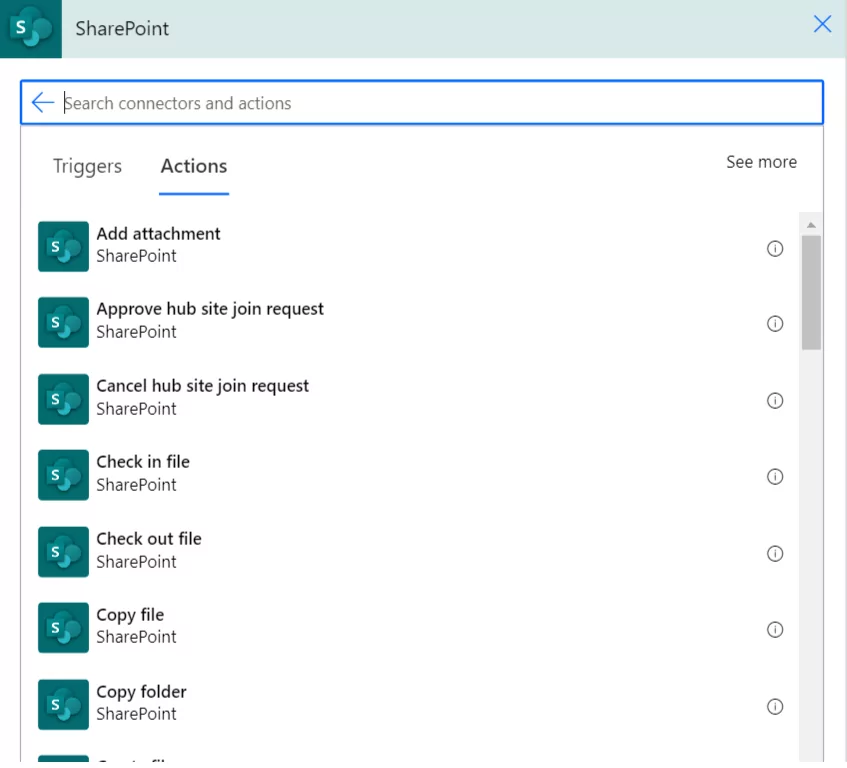
Task: Select Approve hub site join request action
Action: click(x=210, y=309)
